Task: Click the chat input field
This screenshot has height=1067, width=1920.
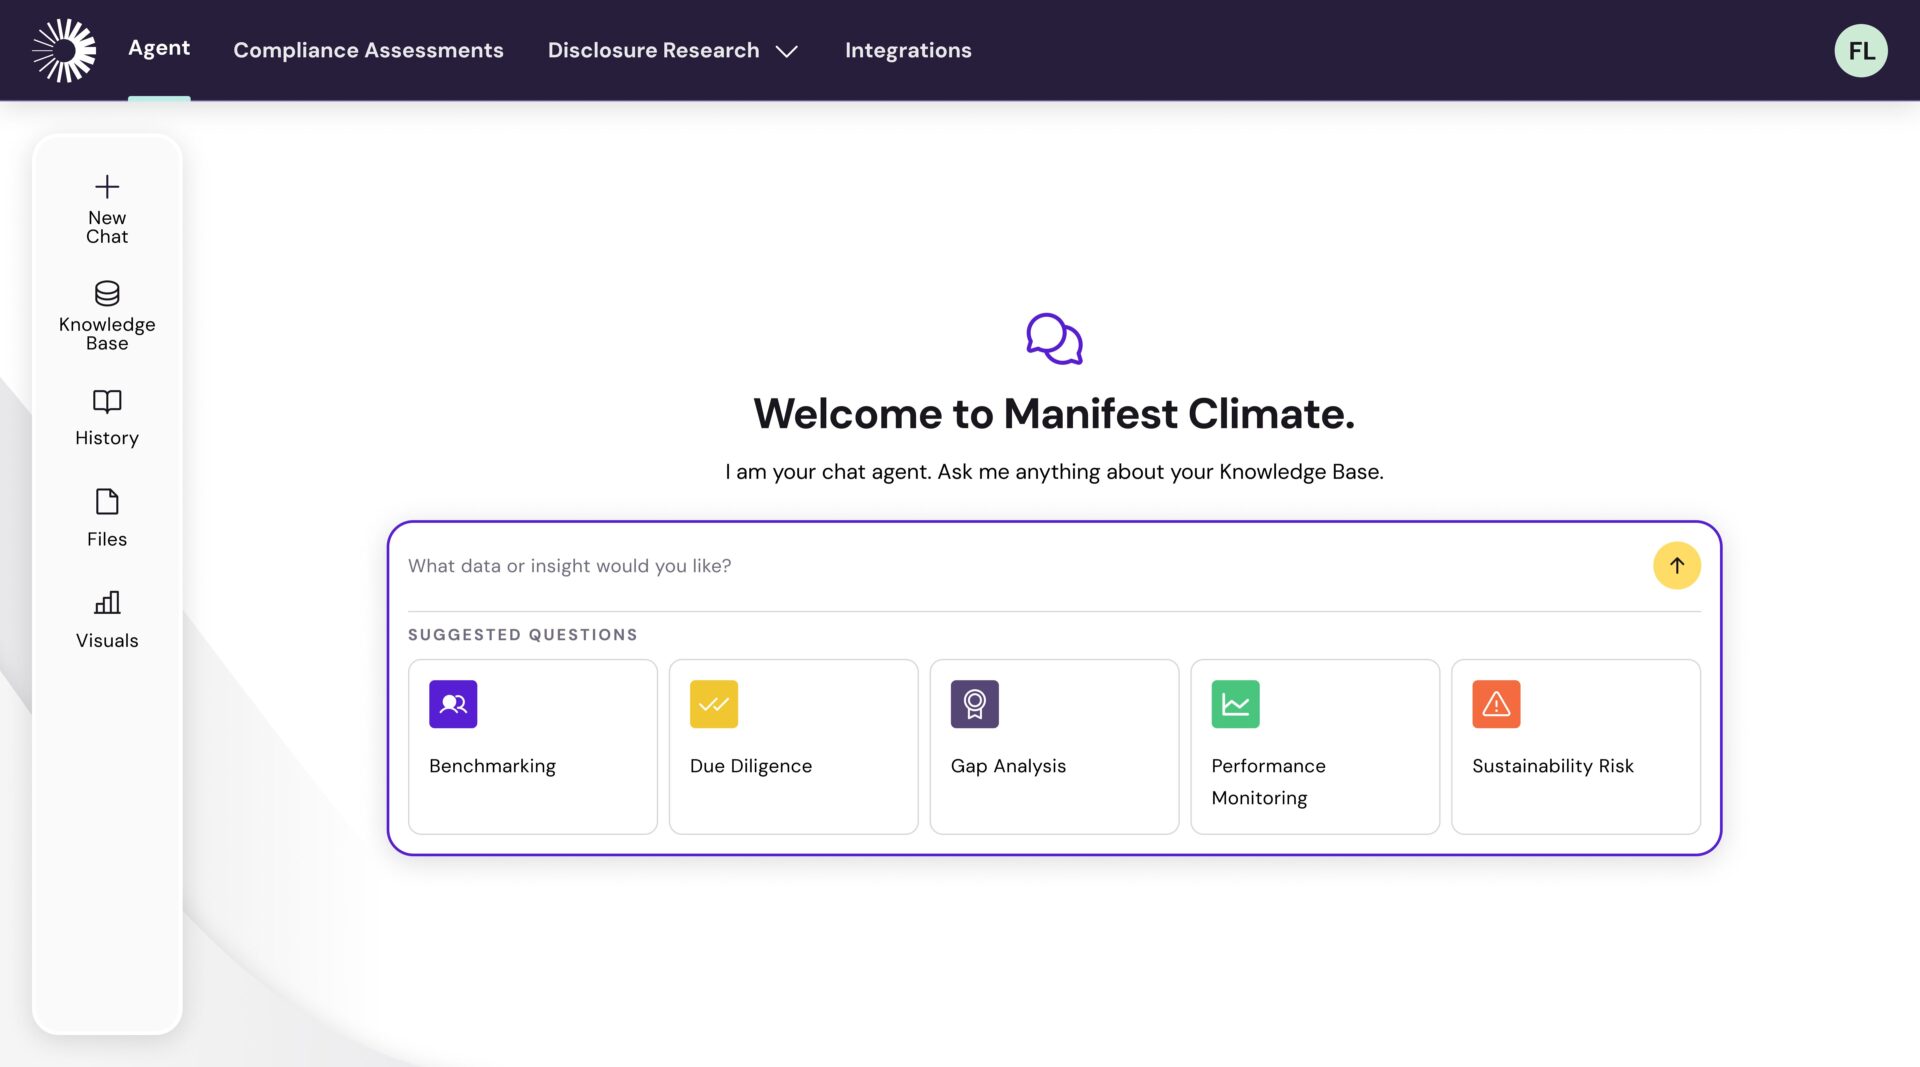Action: click(900, 565)
